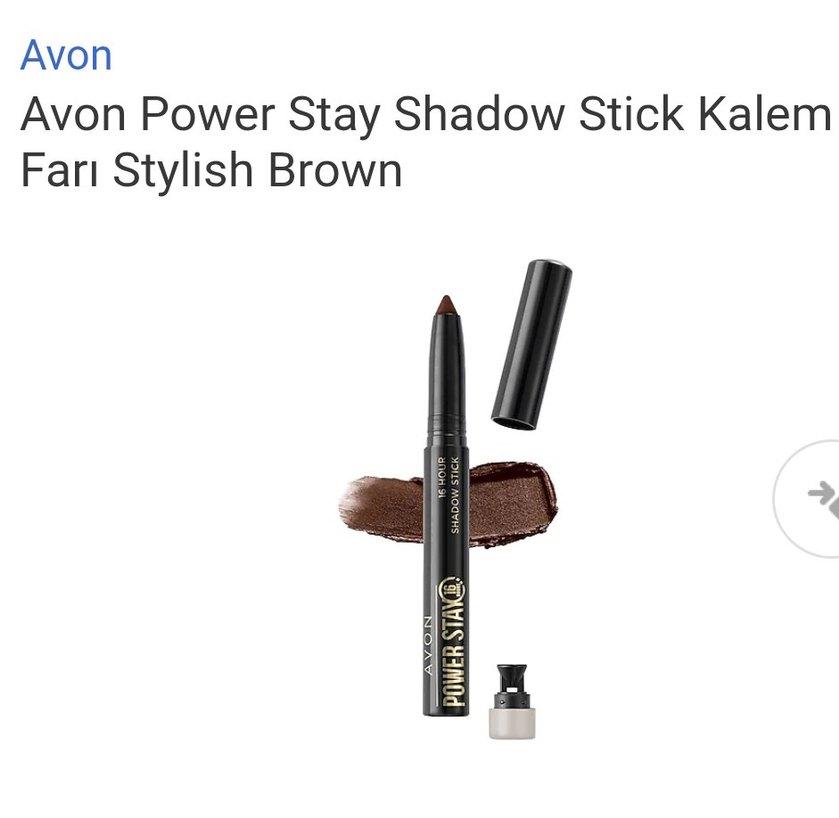Click the words Stylish Brown in the title
This screenshot has height=818, width=839.
click(257, 171)
